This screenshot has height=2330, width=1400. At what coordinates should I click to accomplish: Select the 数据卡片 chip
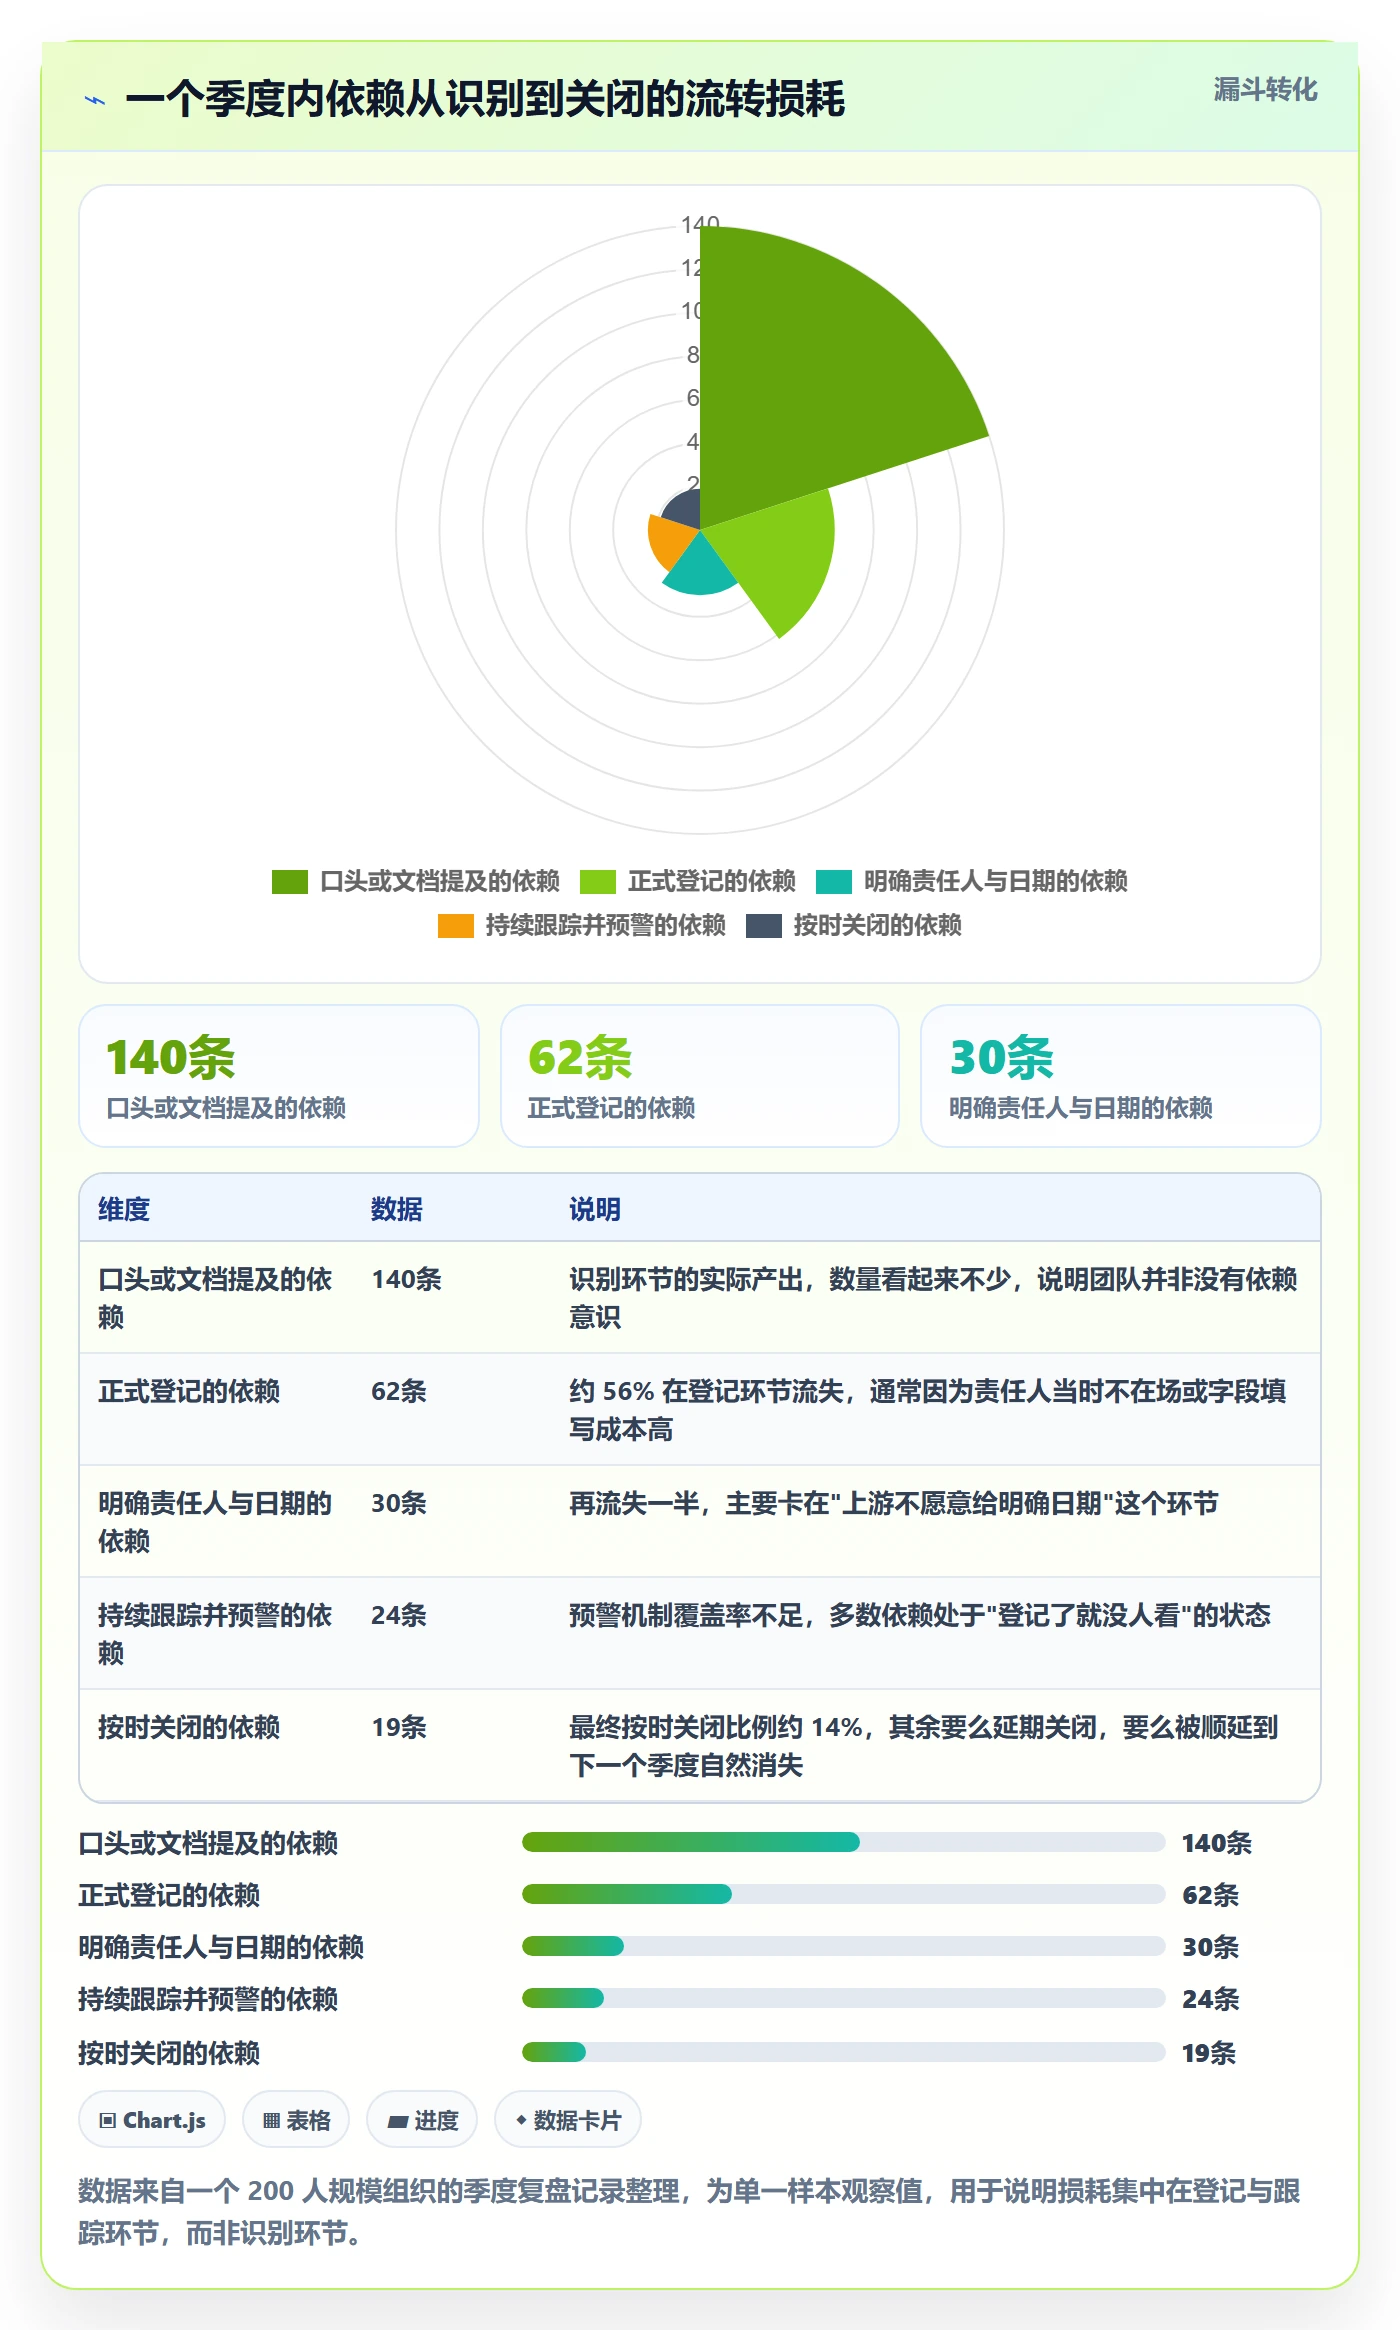567,2119
